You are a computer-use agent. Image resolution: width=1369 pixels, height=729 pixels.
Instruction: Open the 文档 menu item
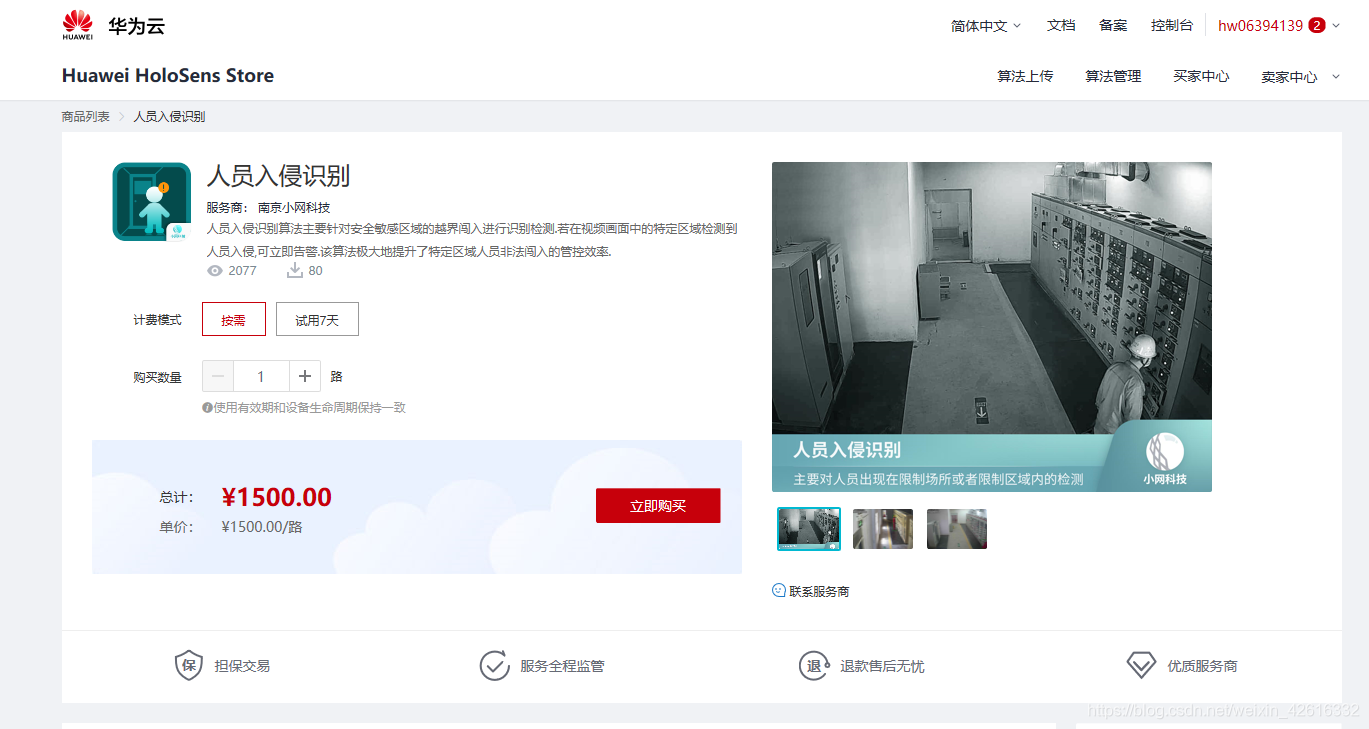(x=1061, y=25)
